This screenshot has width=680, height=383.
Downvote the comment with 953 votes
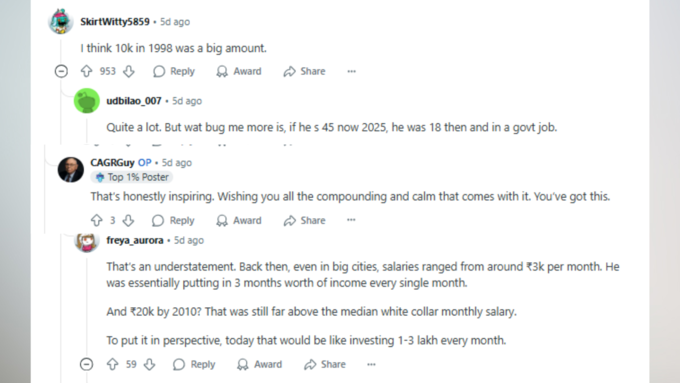click(x=128, y=71)
